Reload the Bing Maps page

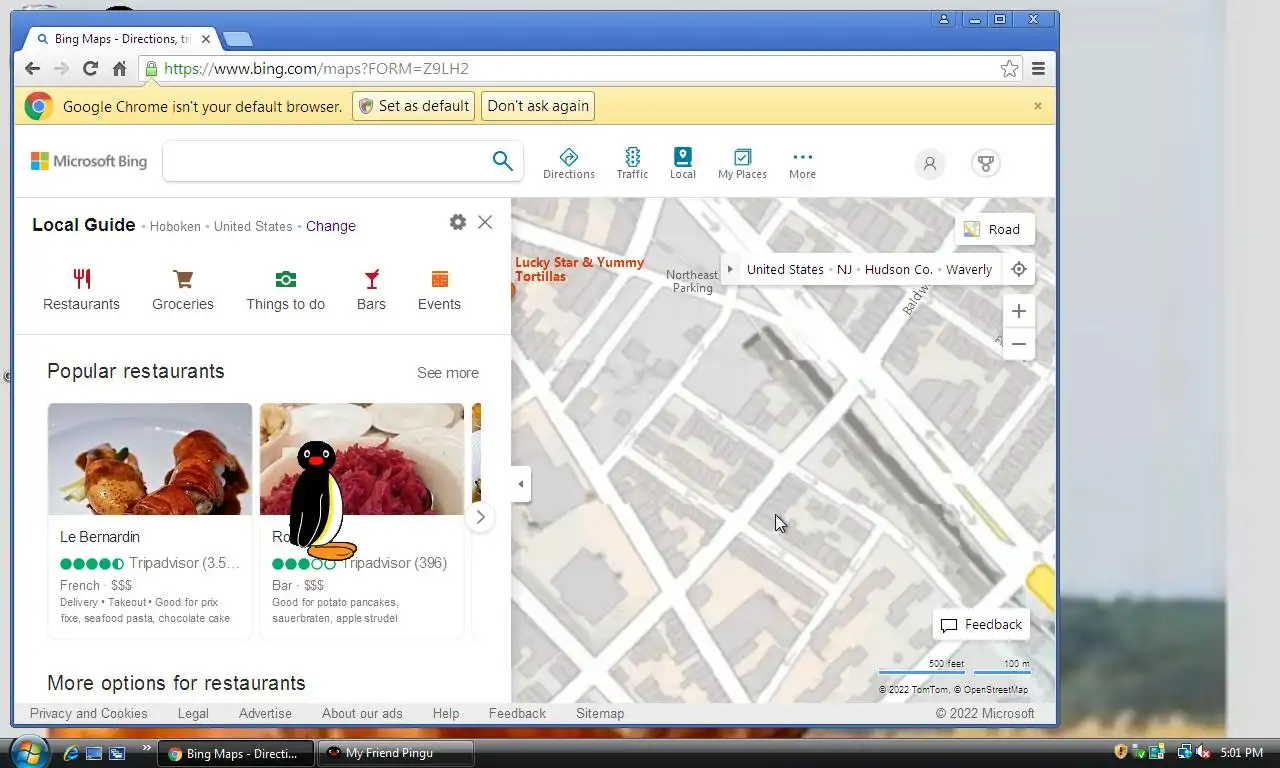90,69
